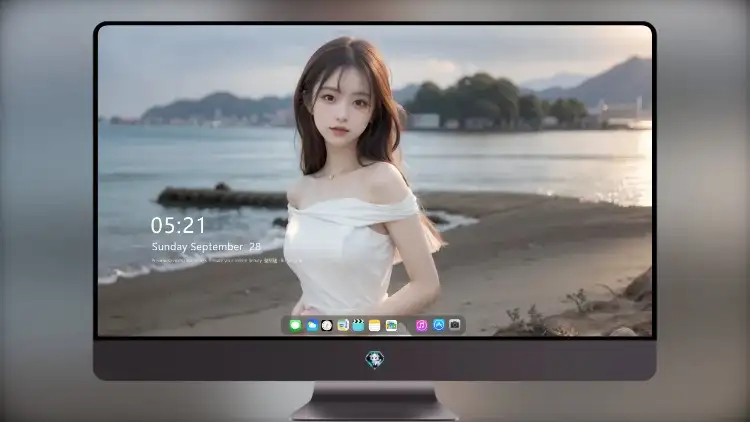Click the Sunday September 28 date text
The height and width of the screenshot is (422, 750).
point(206,246)
